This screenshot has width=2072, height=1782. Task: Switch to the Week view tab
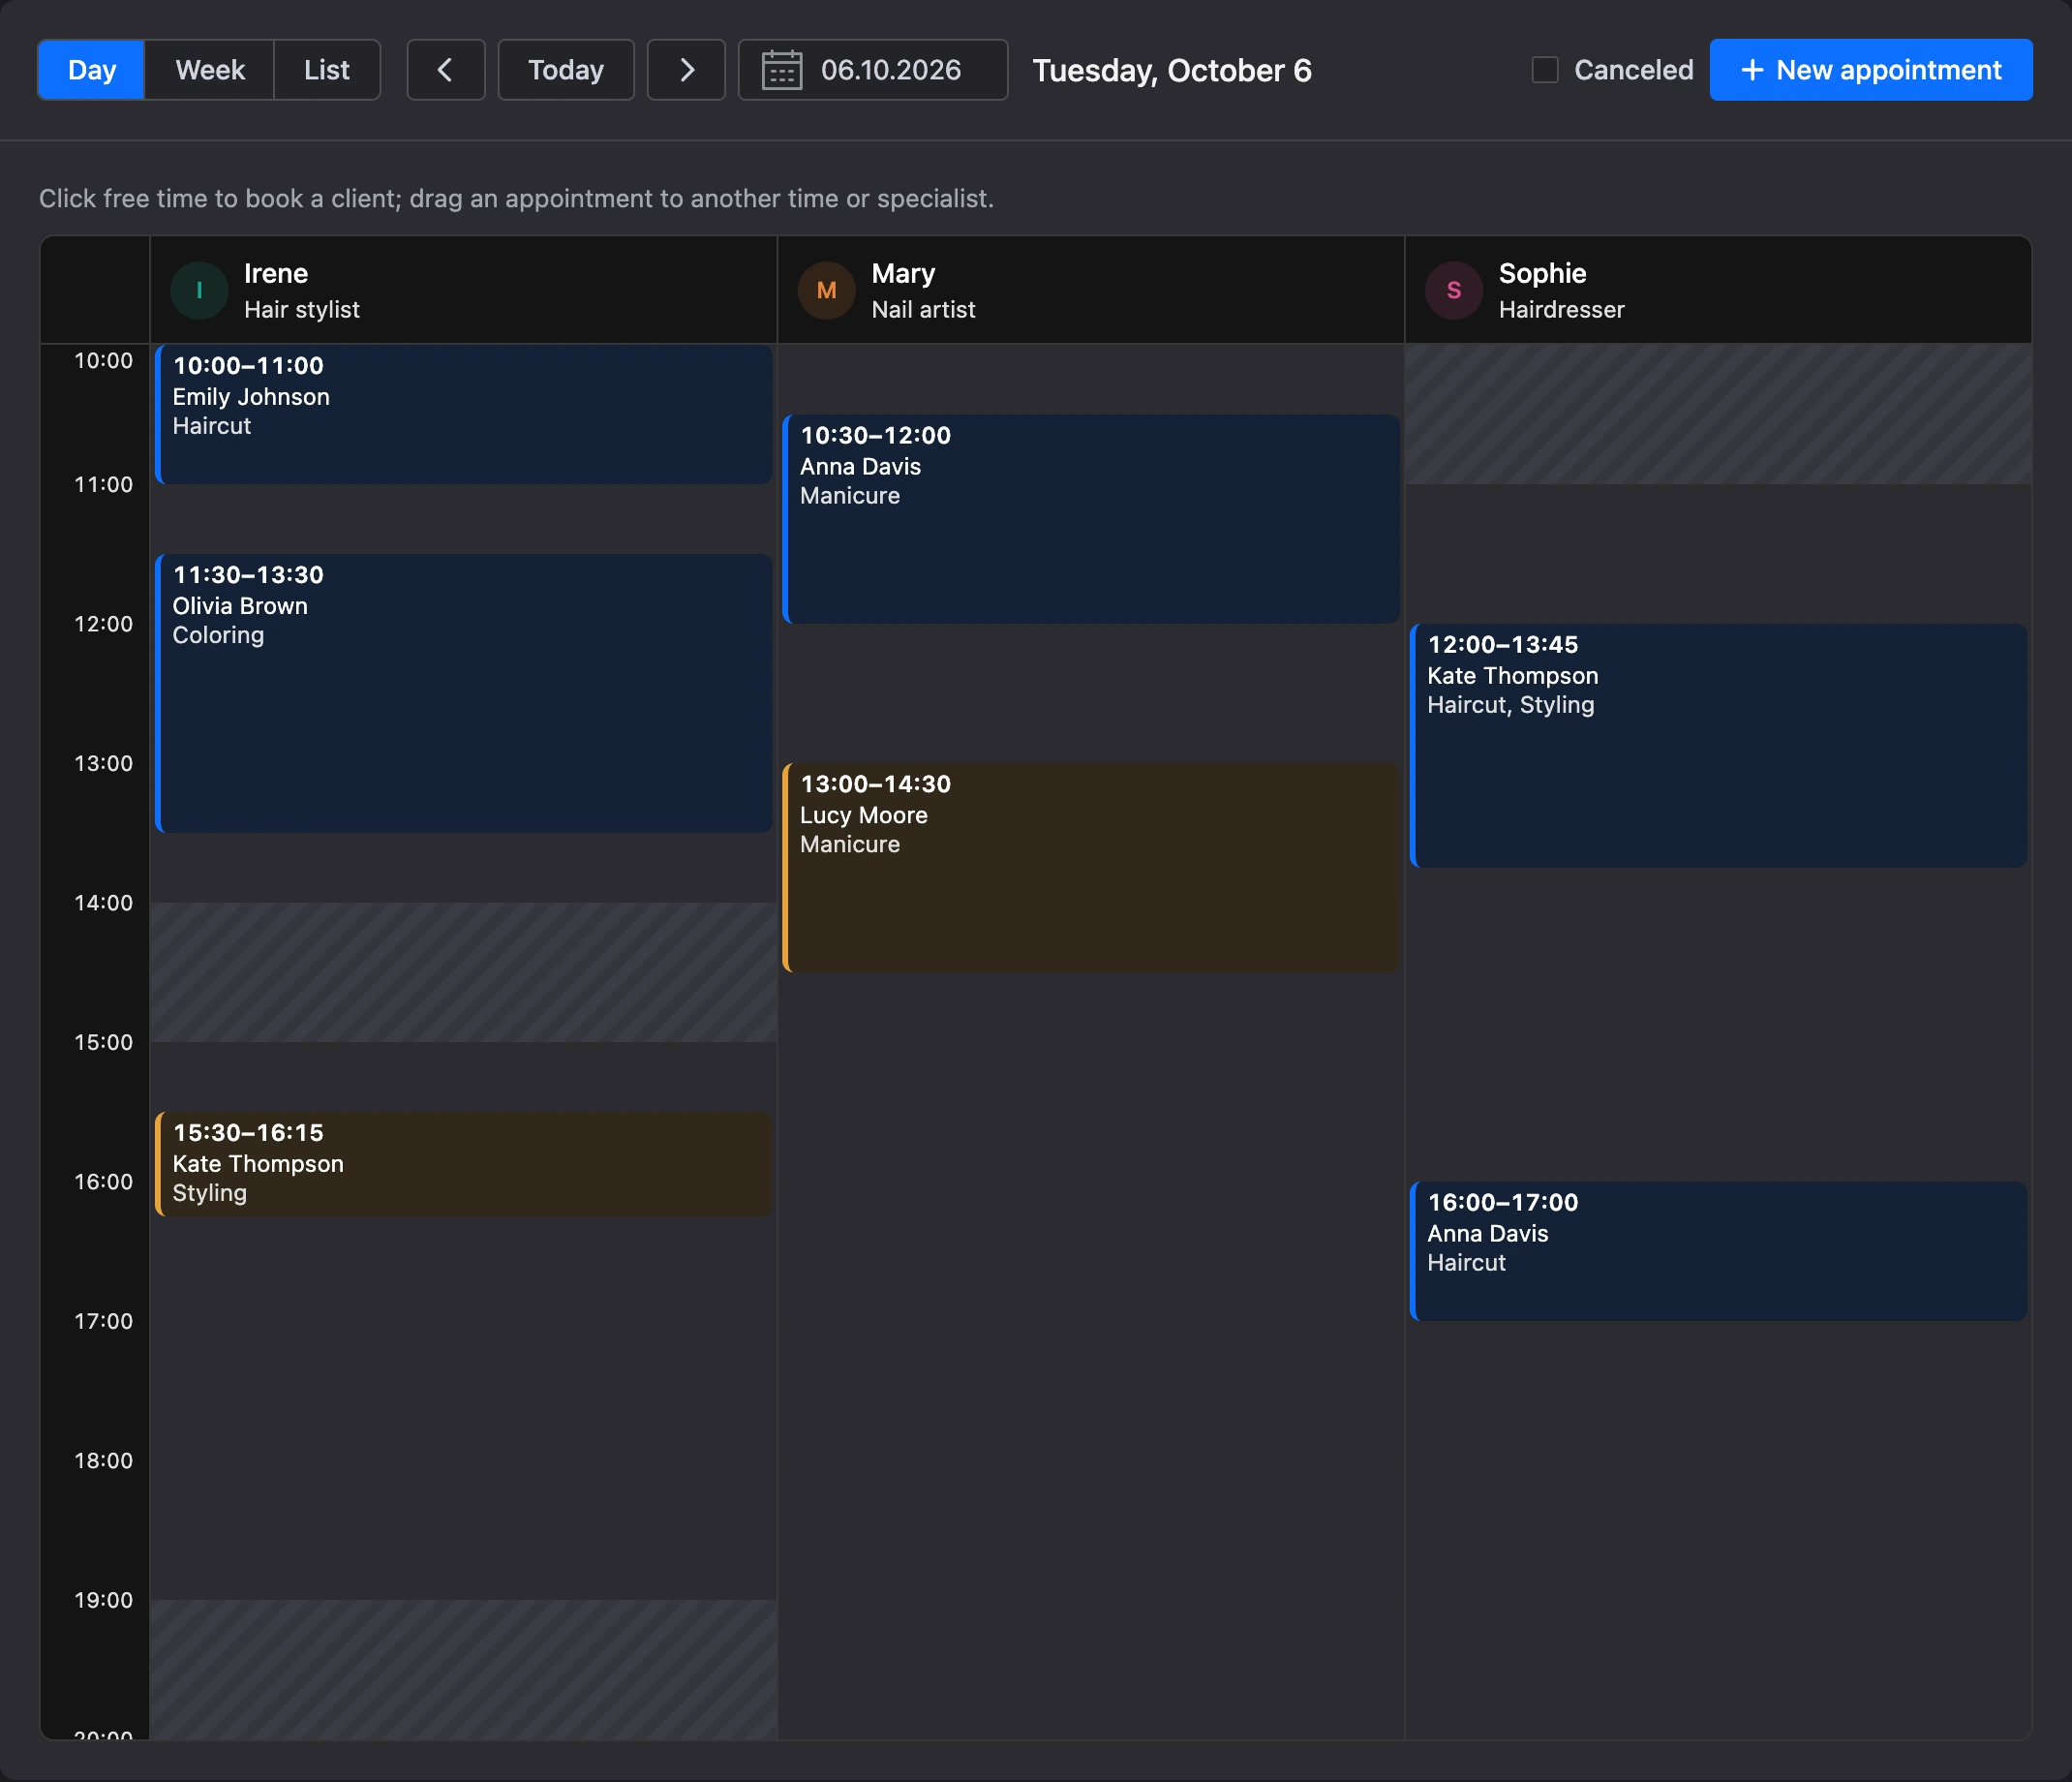coord(210,70)
